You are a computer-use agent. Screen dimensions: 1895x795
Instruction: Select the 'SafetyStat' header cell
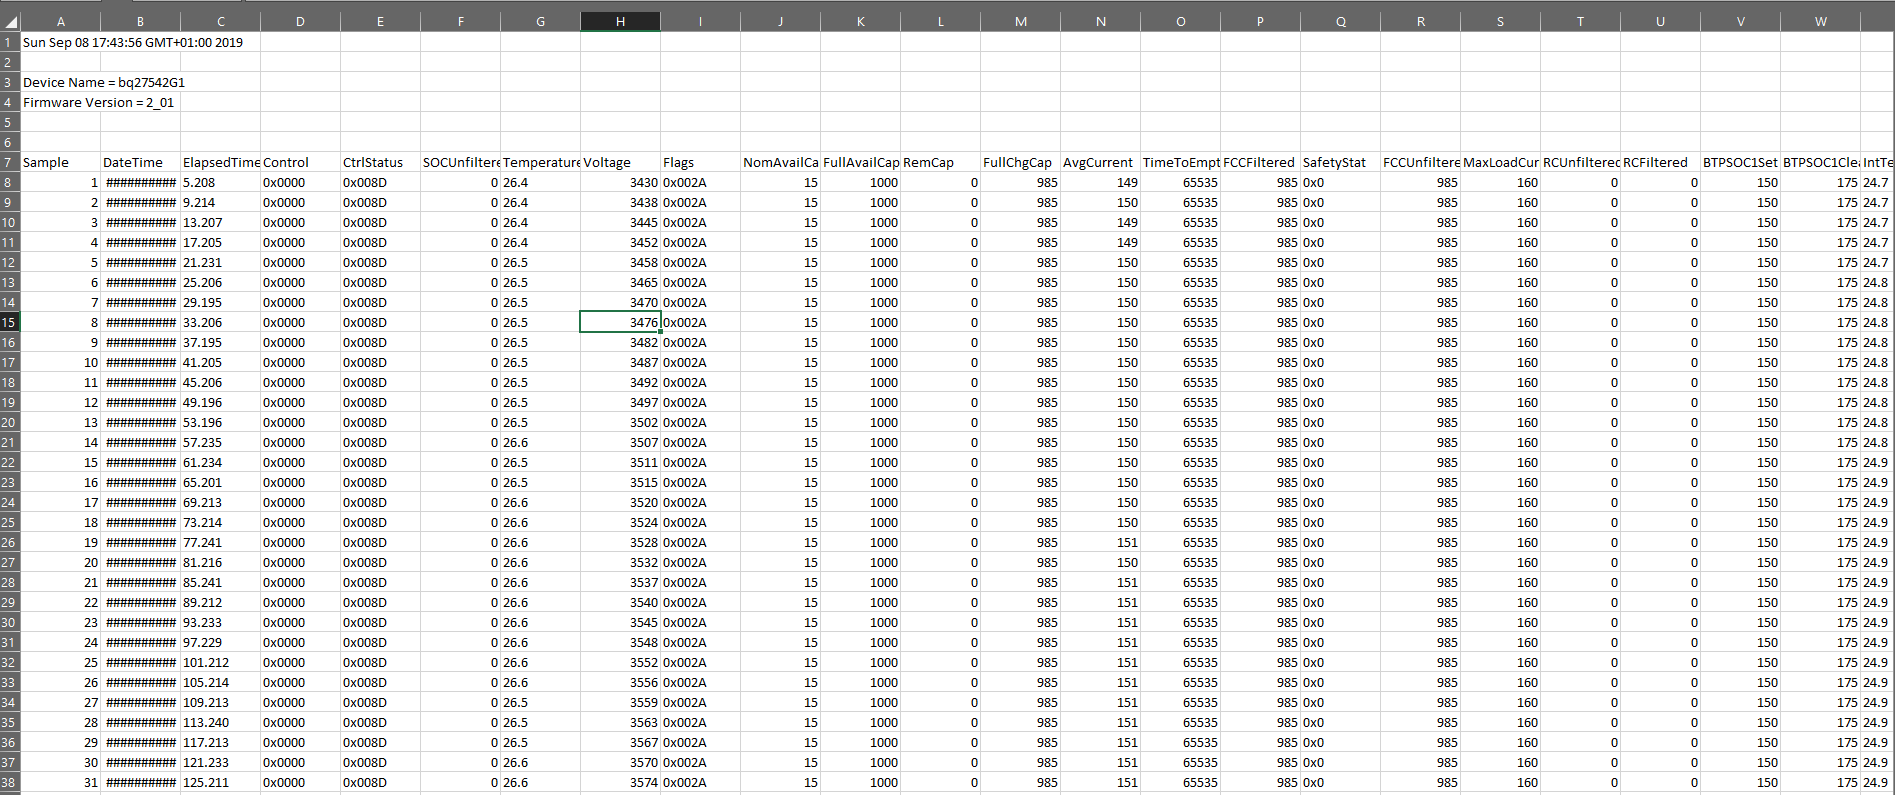1340,162
